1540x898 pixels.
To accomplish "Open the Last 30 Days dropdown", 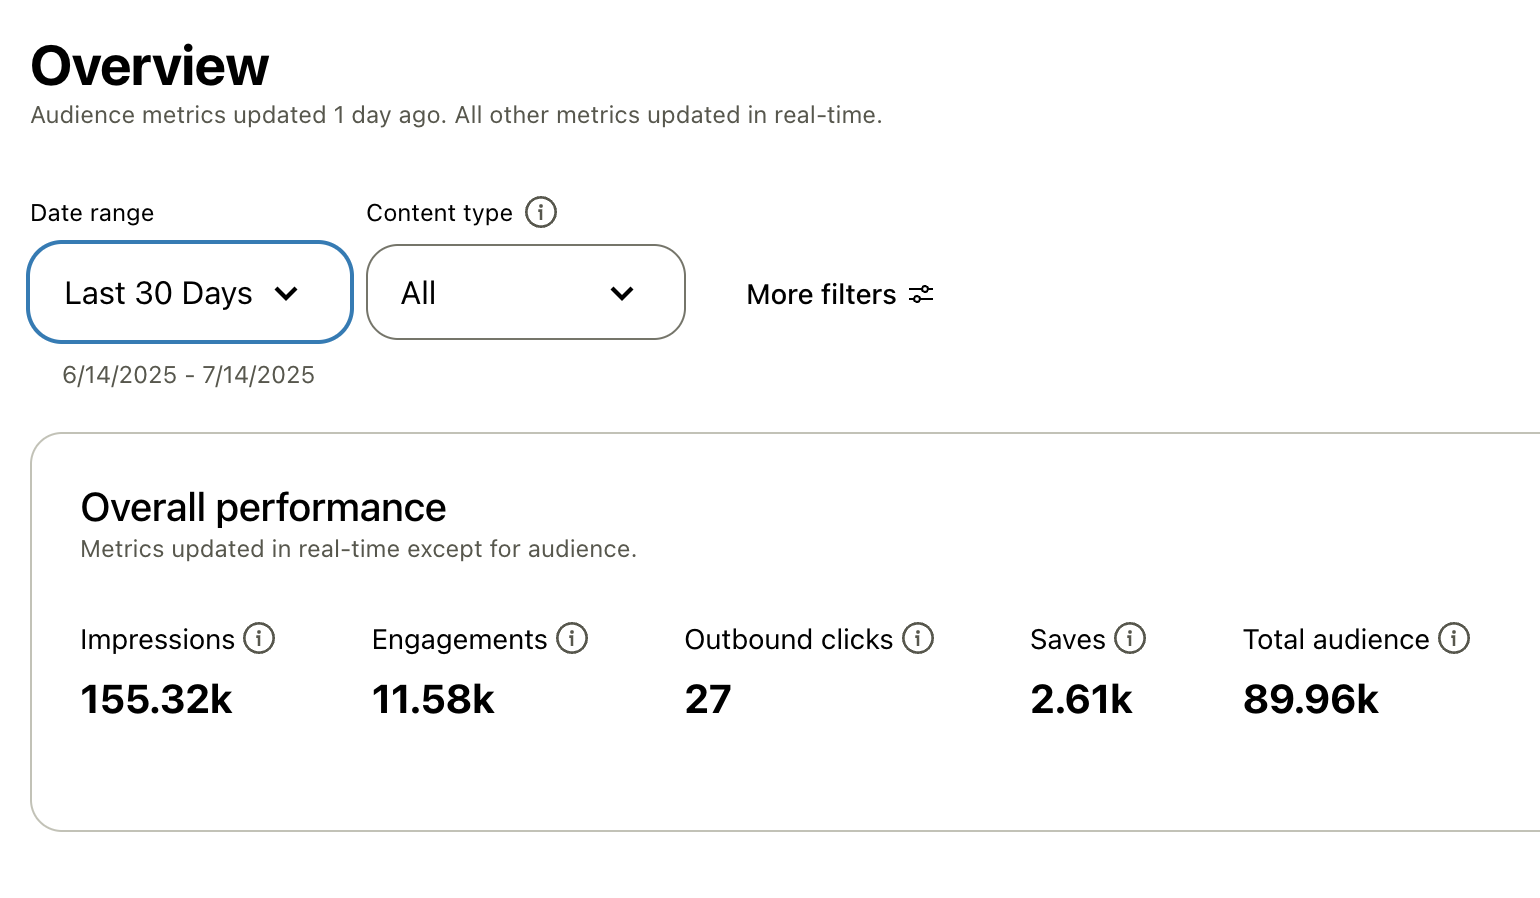I will tap(190, 292).
